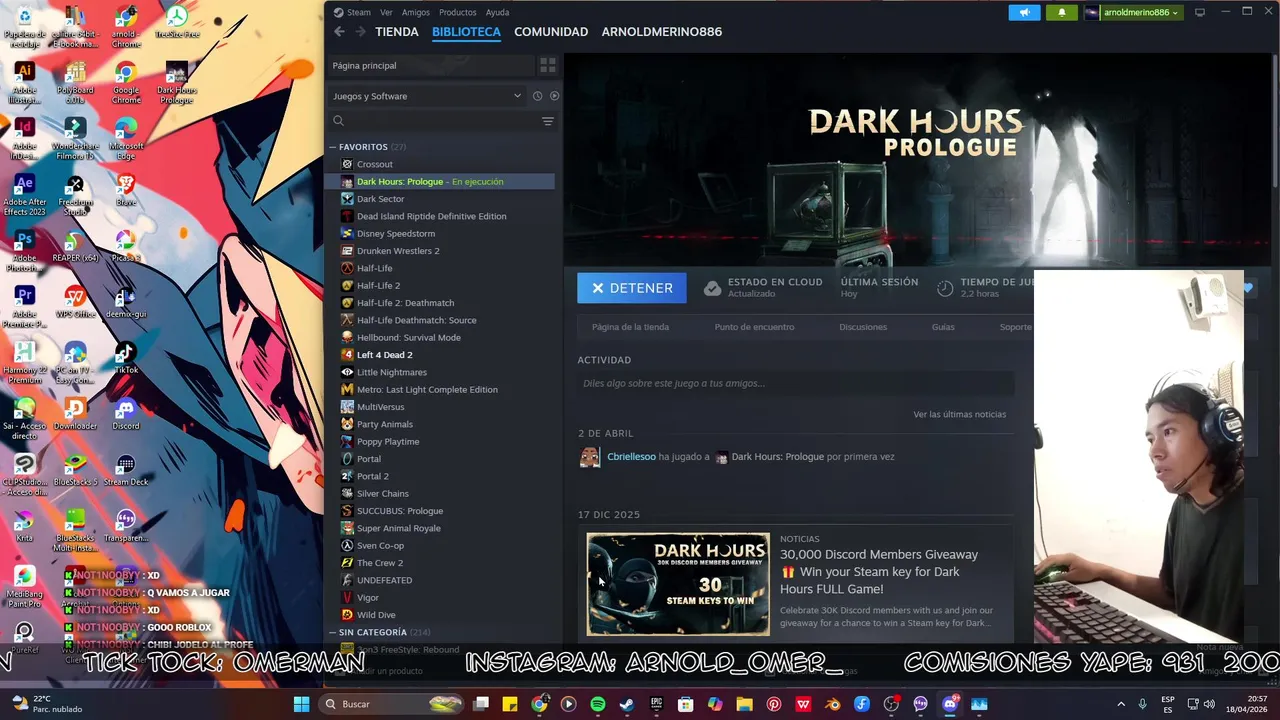
Task: Collapse the FAVORITOS category
Action: [333, 147]
